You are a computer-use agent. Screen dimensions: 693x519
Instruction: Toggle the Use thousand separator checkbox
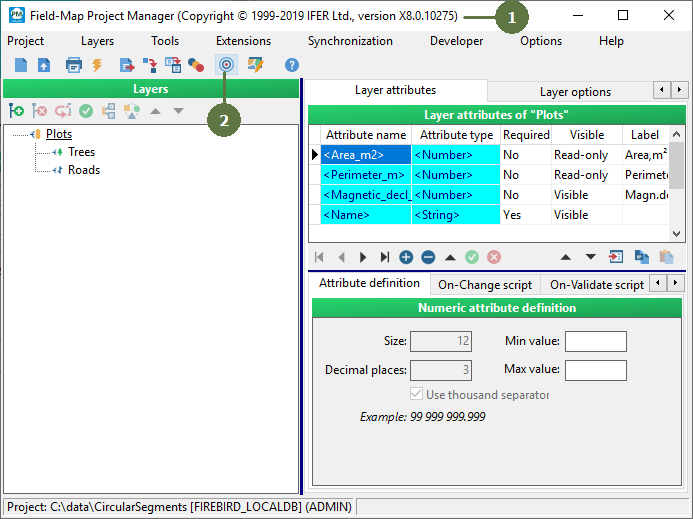(x=416, y=394)
